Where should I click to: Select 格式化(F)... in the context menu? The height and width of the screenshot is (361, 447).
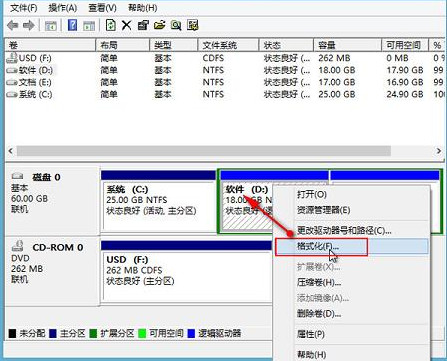[x=352, y=247]
